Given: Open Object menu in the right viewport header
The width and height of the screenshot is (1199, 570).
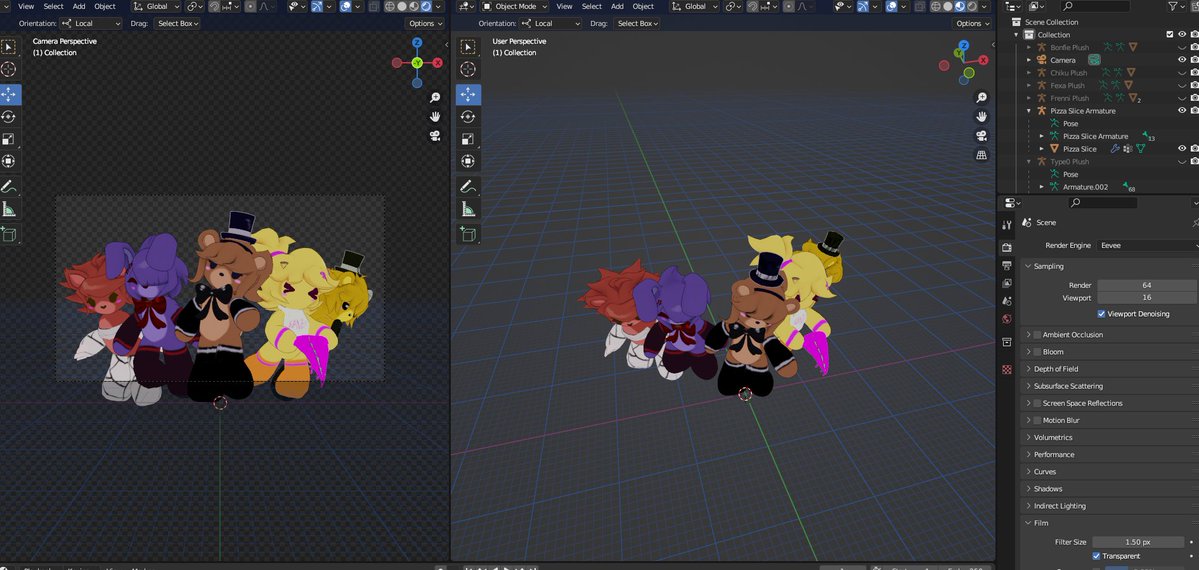Looking at the screenshot, I should point(643,6).
